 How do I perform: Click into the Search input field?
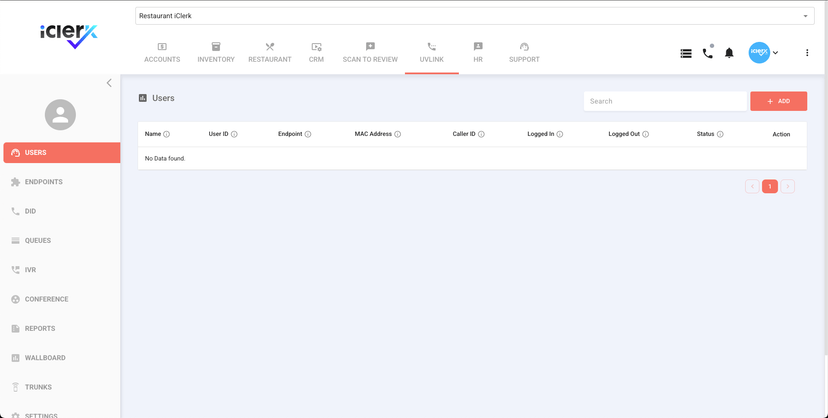click(665, 101)
